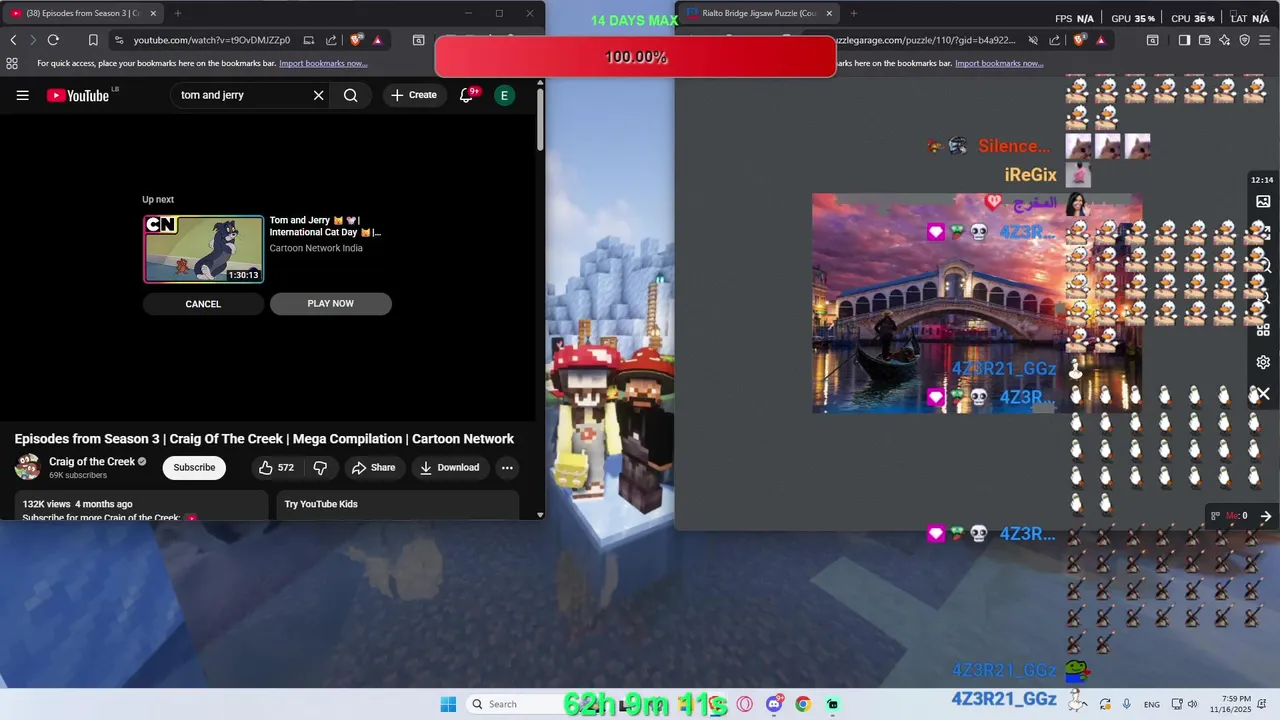Open more actions ellipsis under the video
The width and height of the screenshot is (1280, 720).
click(507, 467)
